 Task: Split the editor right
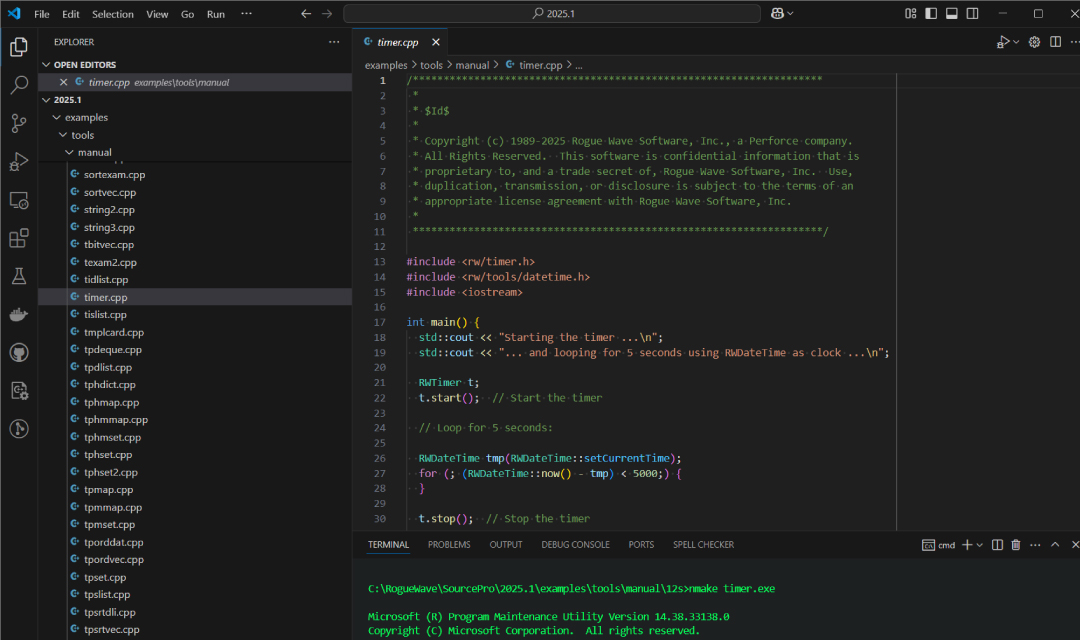pyautogui.click(x=1056, y=42)
